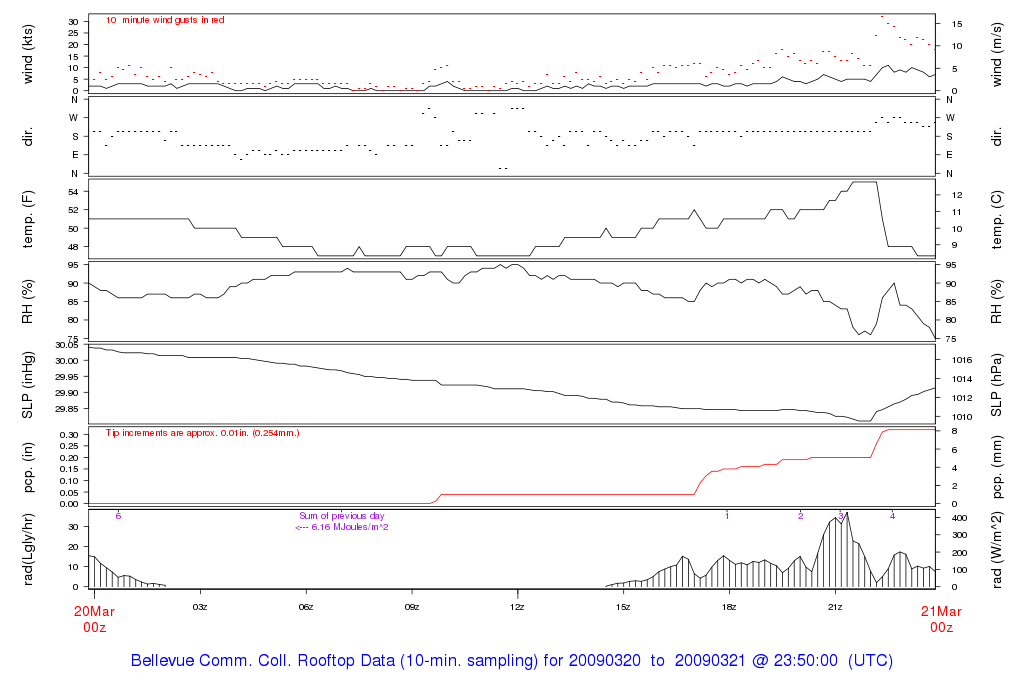Click the '48' Fahrenheit axis value
This screenshot has width=1024, height=700.
73,247
